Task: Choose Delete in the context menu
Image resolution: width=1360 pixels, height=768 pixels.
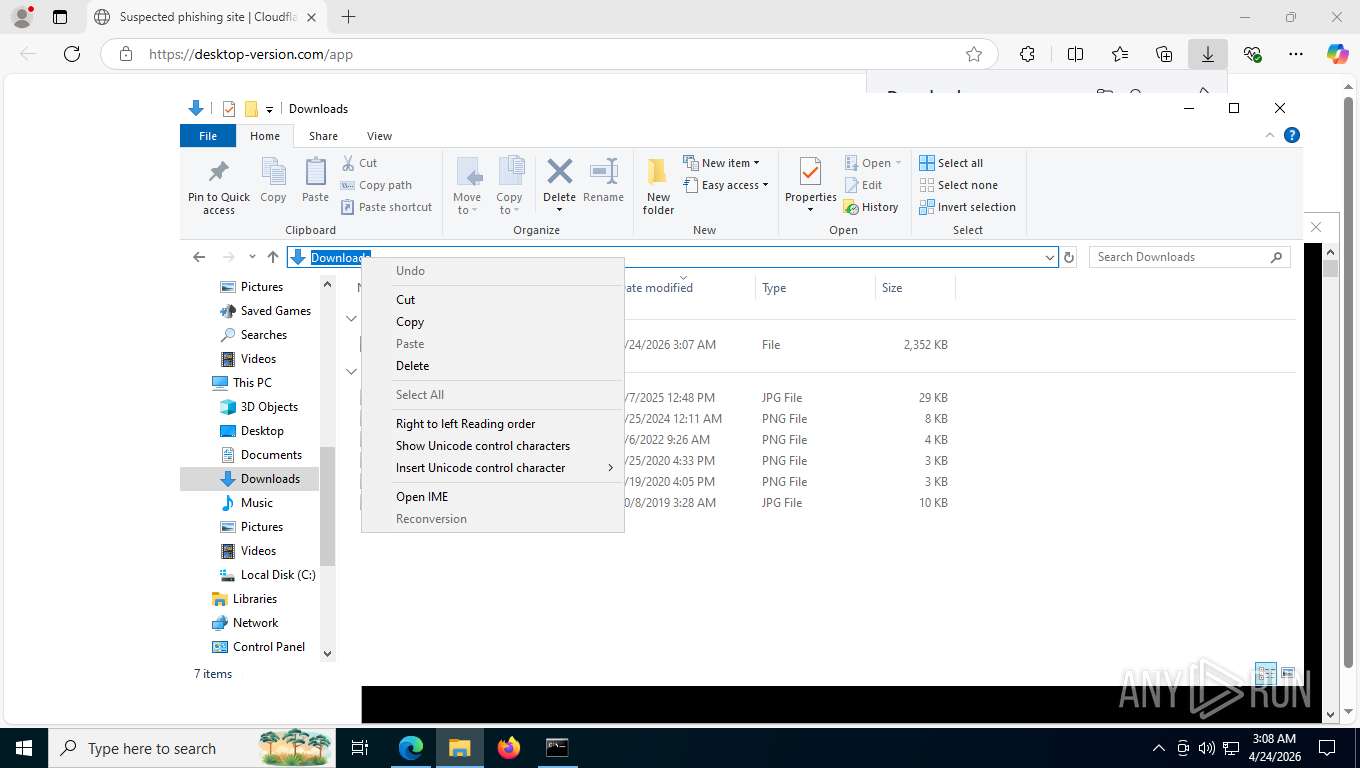Action: pyautogui.click(x=493, y=366)
